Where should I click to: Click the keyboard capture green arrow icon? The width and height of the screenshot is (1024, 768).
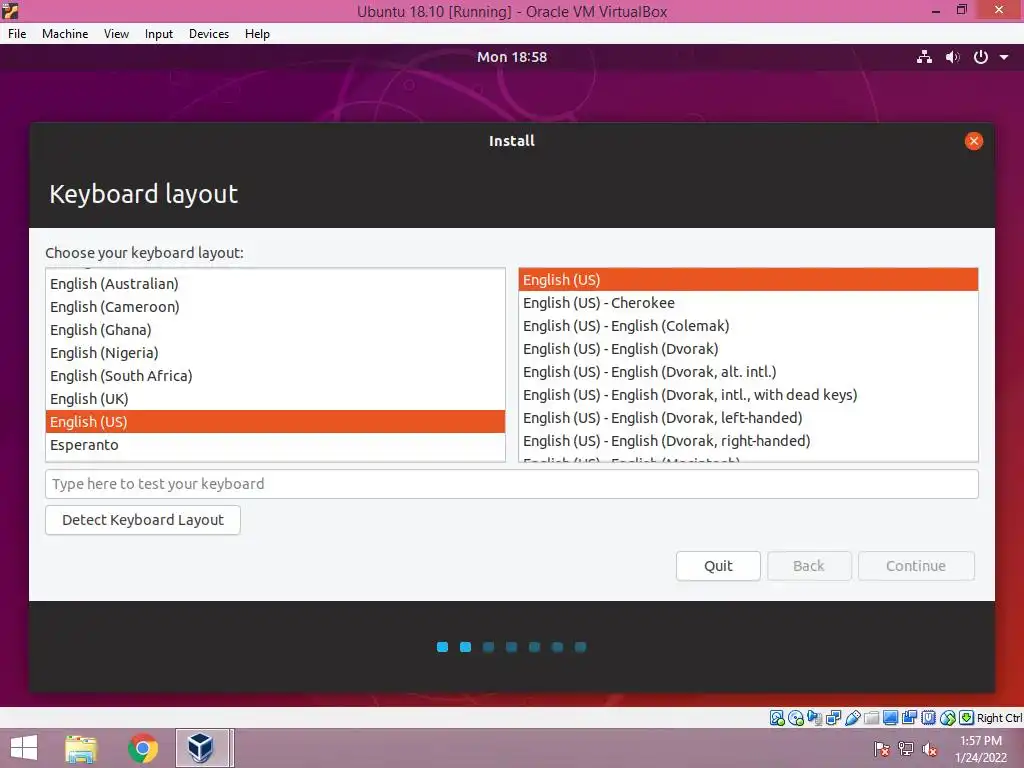click(967, 718)
